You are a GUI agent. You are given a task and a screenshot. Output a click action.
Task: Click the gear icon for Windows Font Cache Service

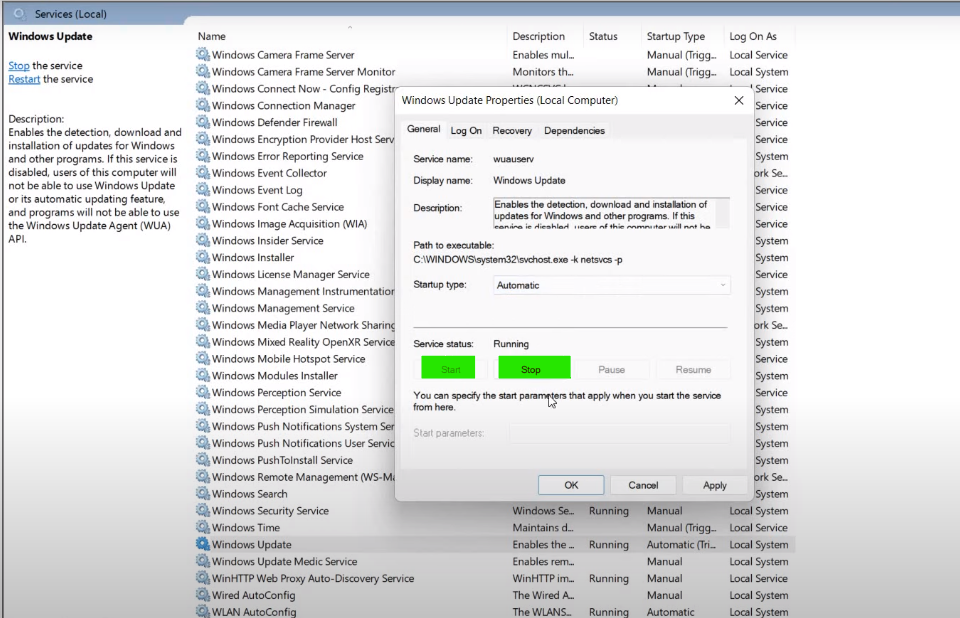[202, 207]
